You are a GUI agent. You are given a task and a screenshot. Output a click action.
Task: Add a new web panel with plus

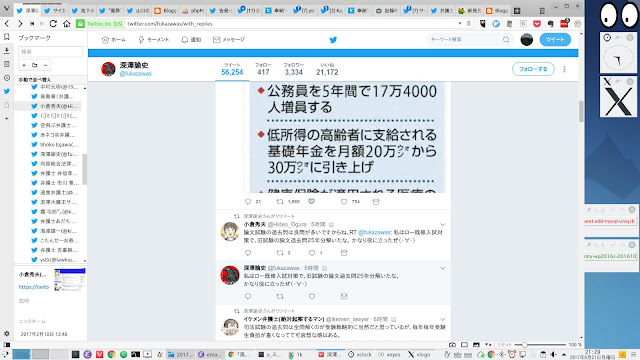(x=7, y=118)
